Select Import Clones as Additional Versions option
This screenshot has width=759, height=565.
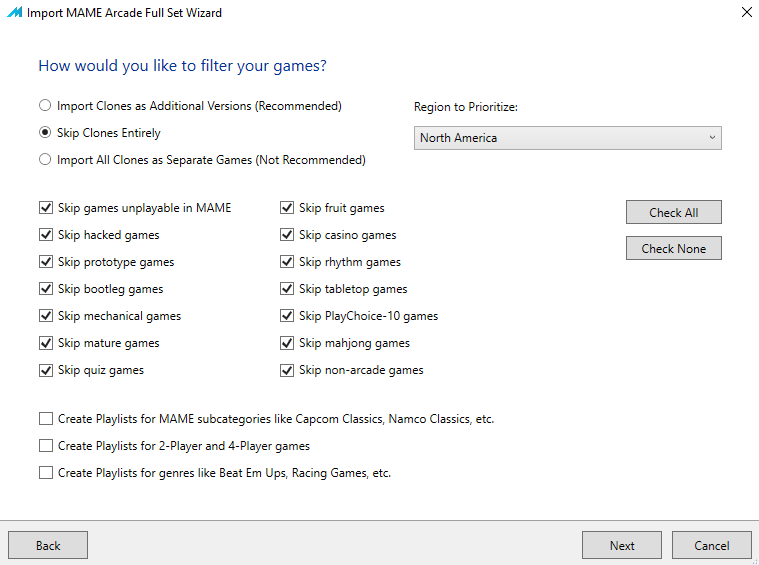pyautogui.click(x=44, y=106)
